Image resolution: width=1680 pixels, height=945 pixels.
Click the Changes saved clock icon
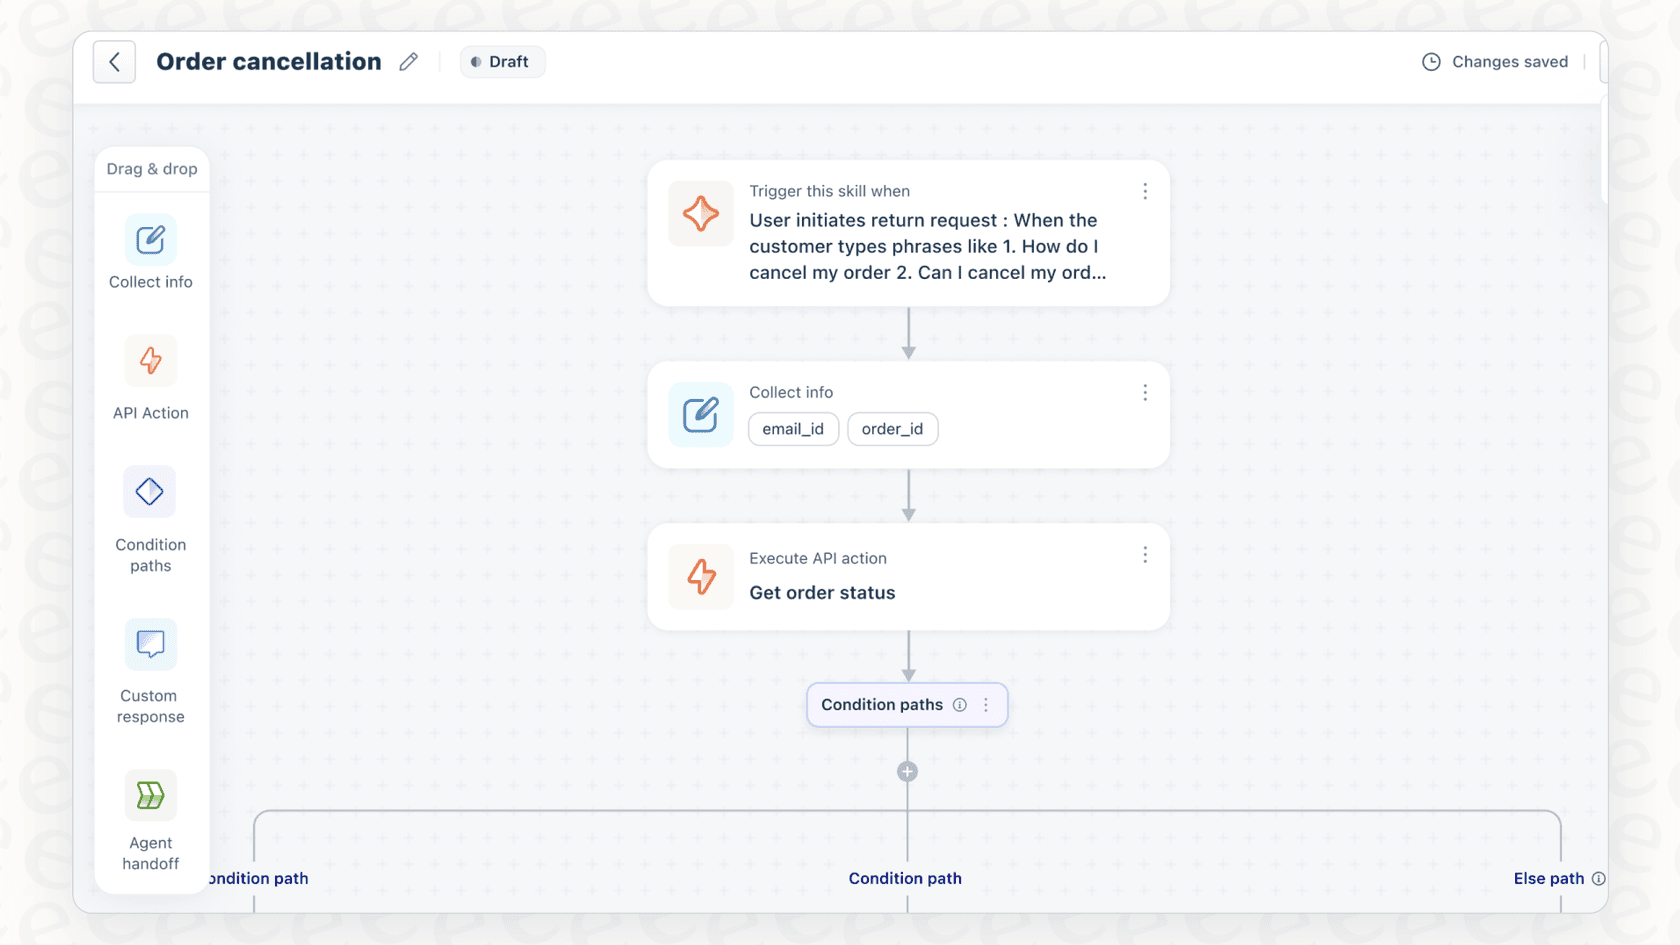coord(1431,62)
